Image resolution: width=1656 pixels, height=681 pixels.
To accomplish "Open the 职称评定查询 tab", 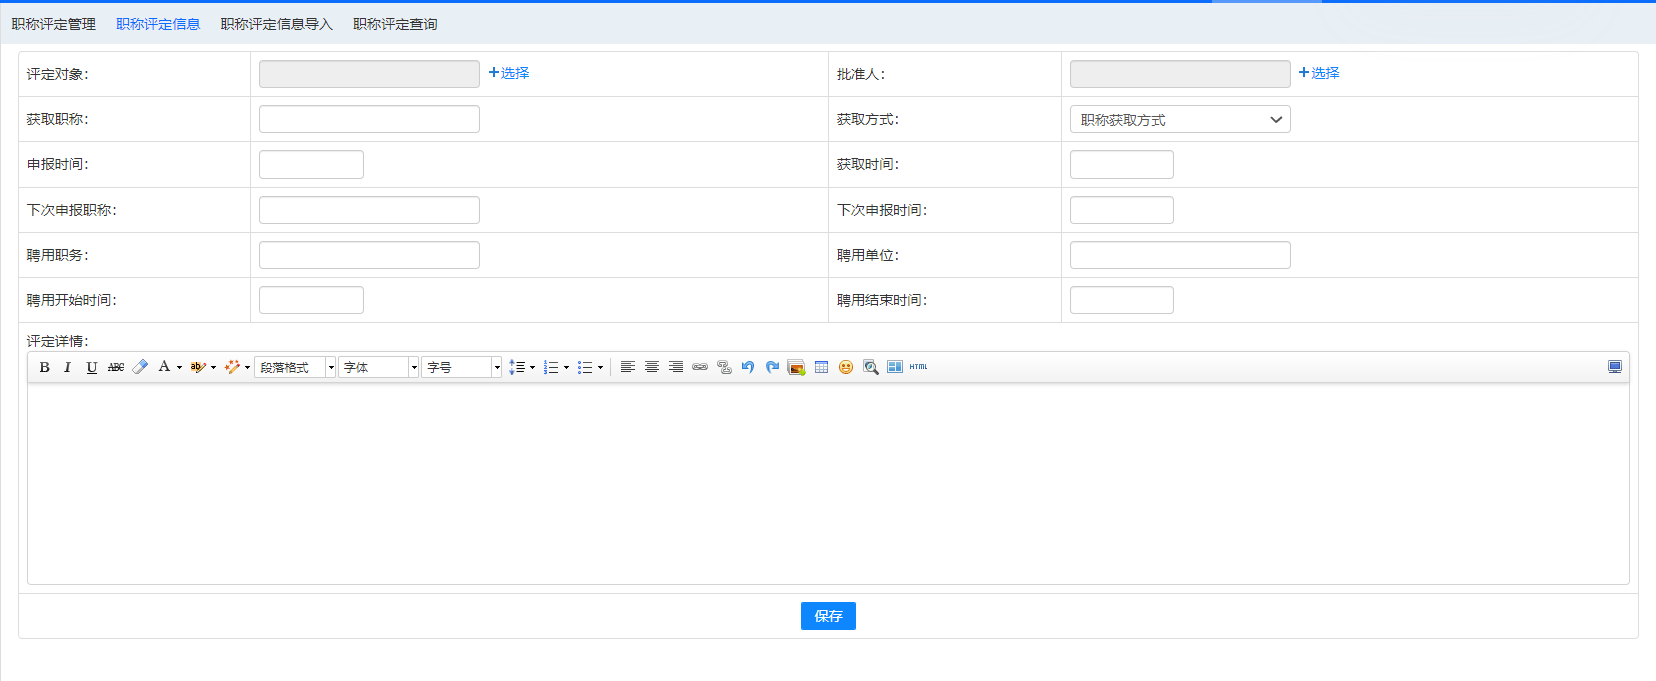I will [395, 24].
